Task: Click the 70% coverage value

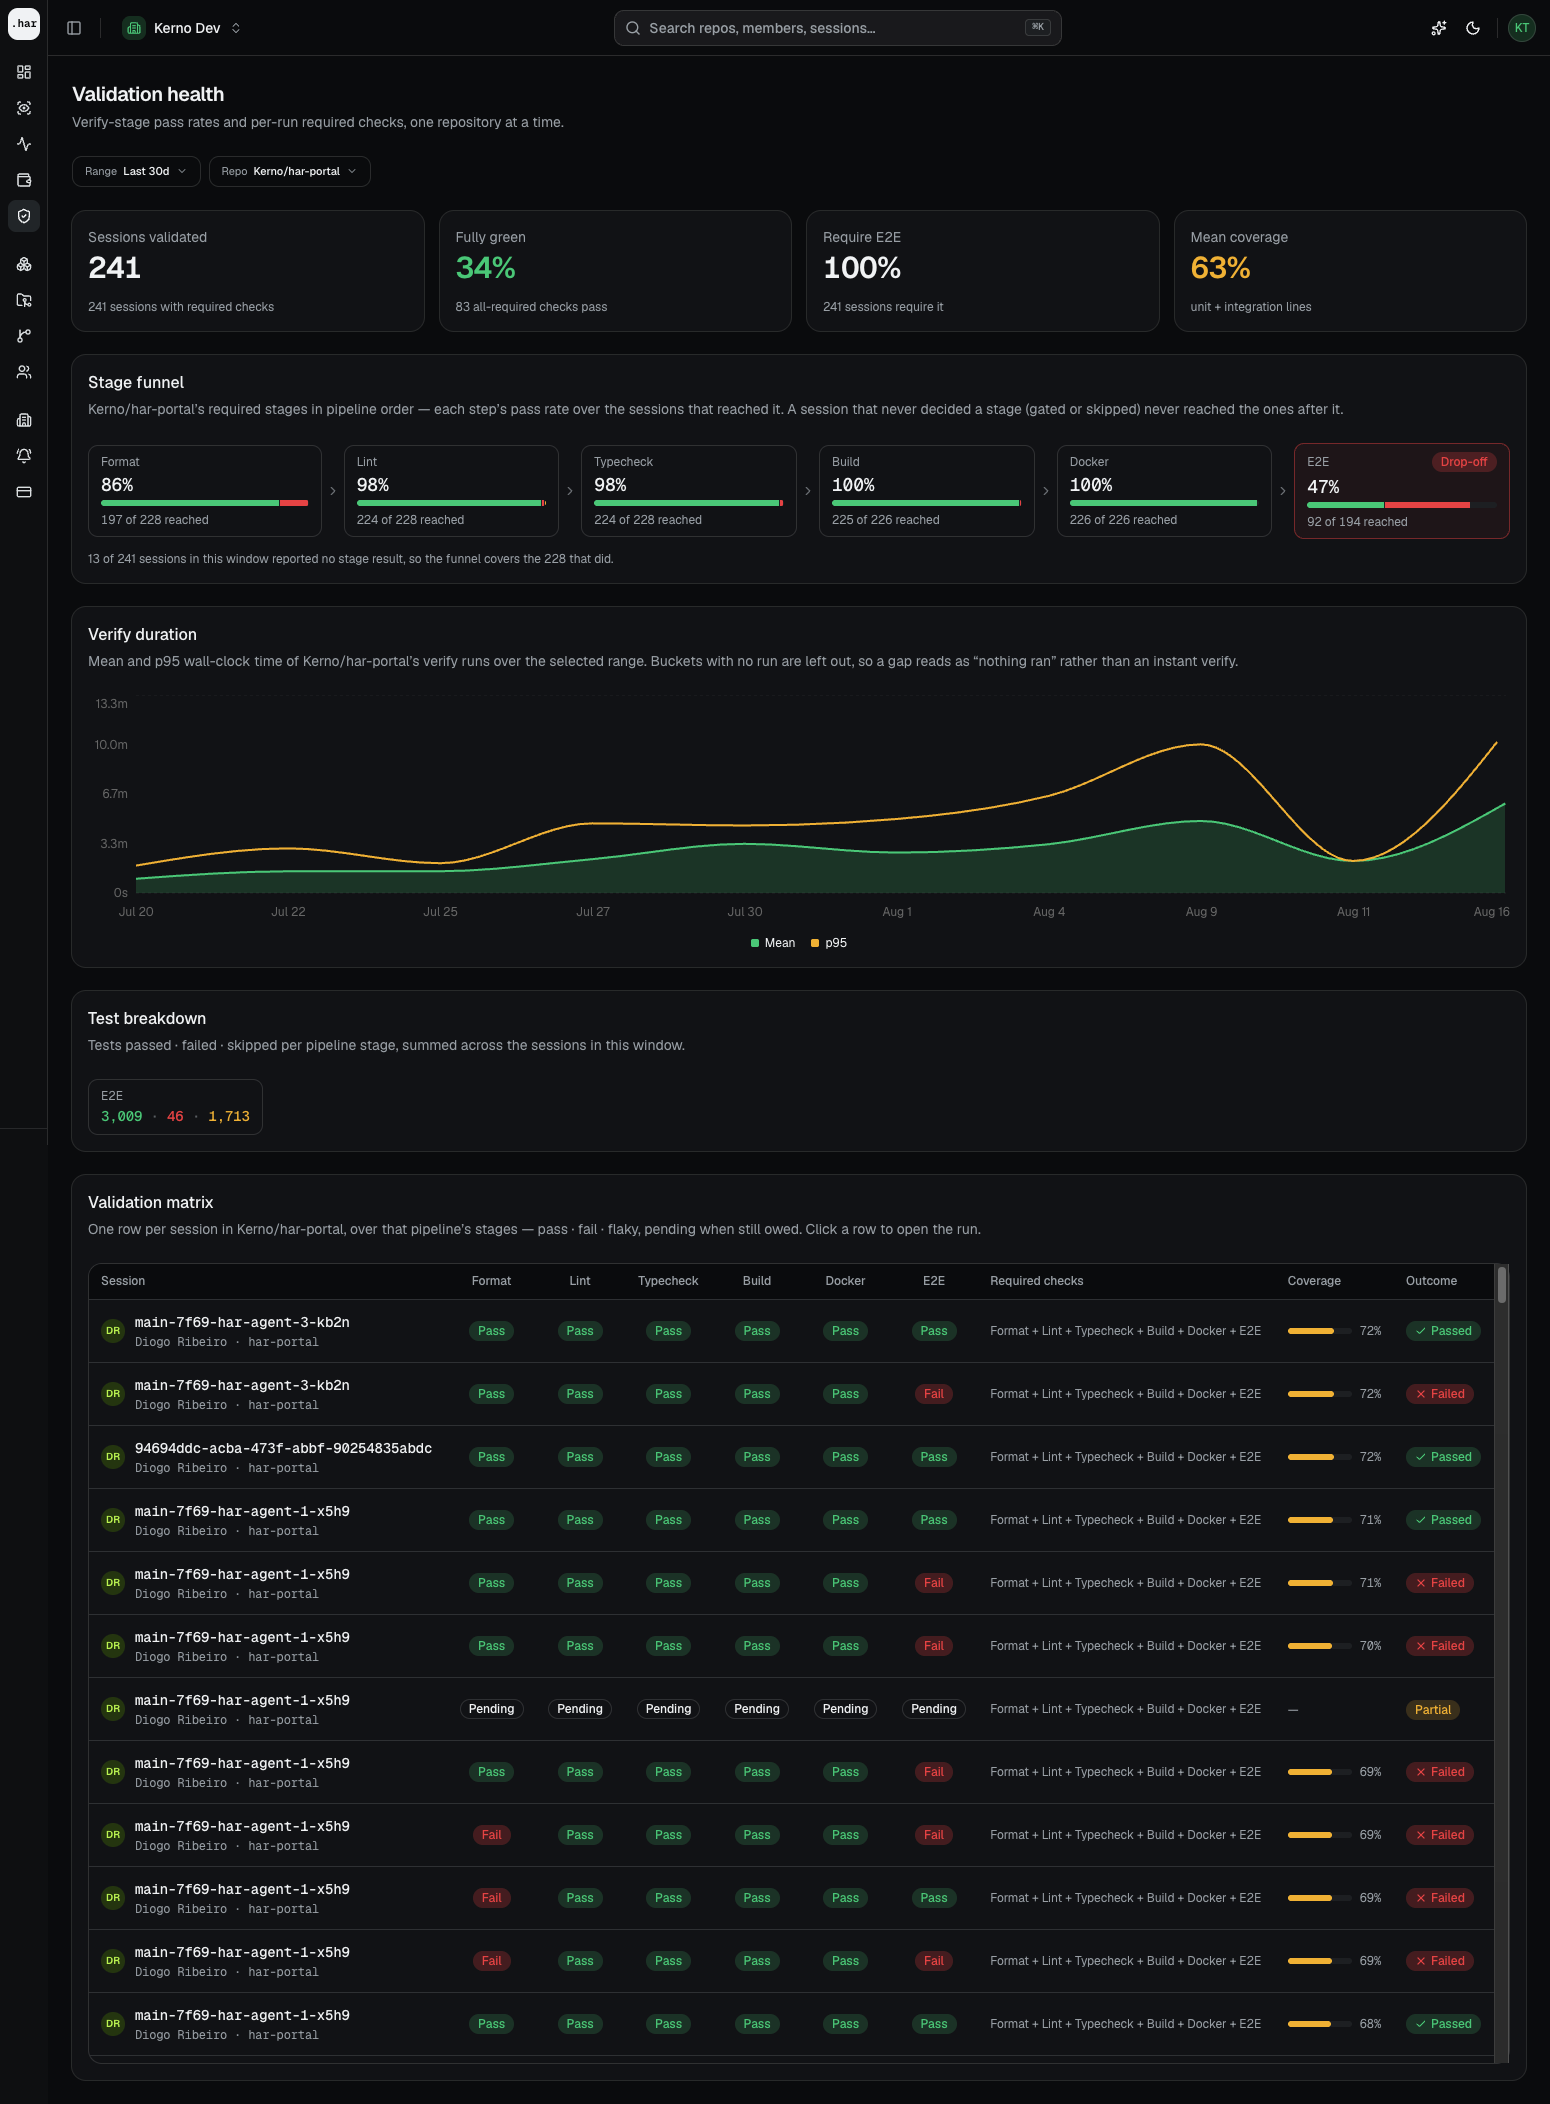Action: click(1370, 1646)
